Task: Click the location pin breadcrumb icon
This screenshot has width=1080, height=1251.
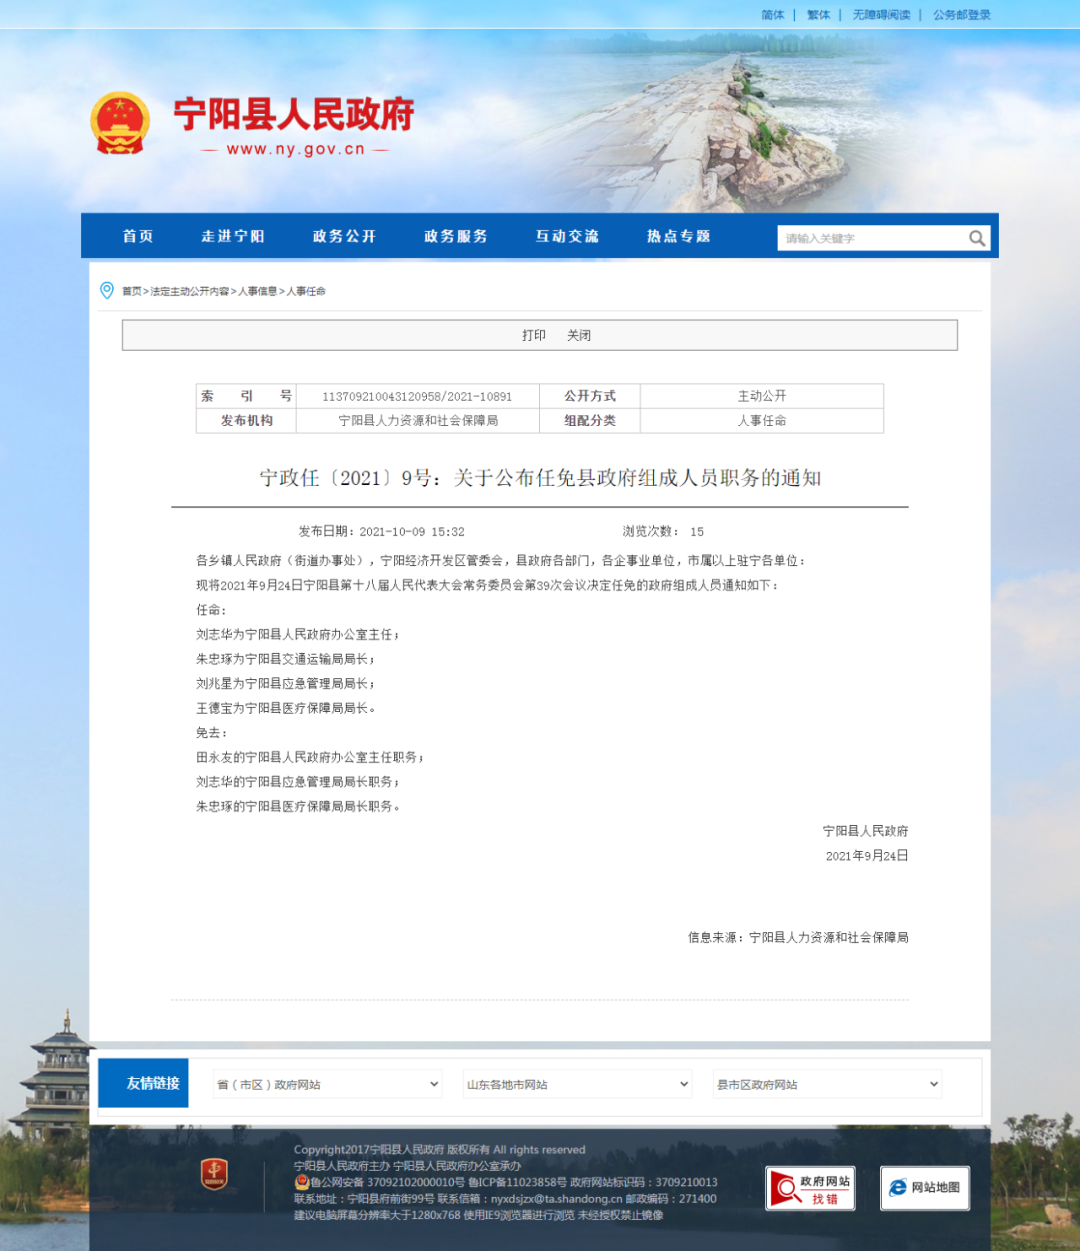Action: [x=107, y=291]
